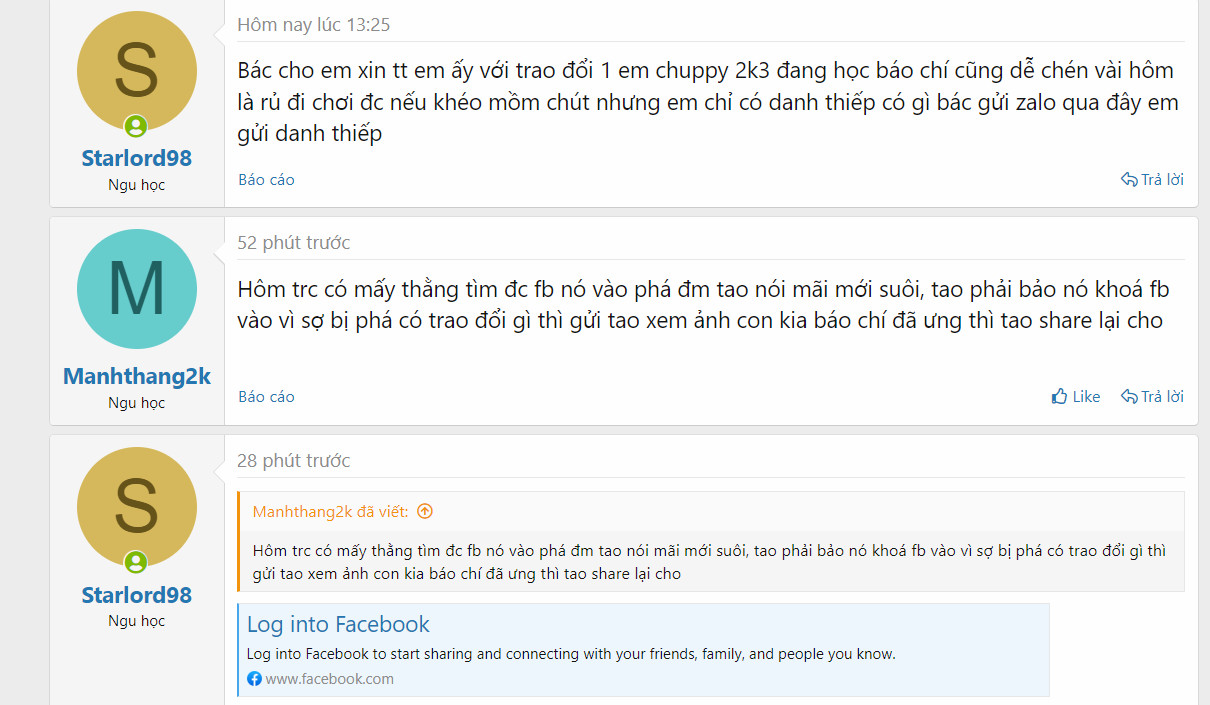Open 'Log into Facebook' link preview title
The image size is (1210, 705).
tap(338, 624)
